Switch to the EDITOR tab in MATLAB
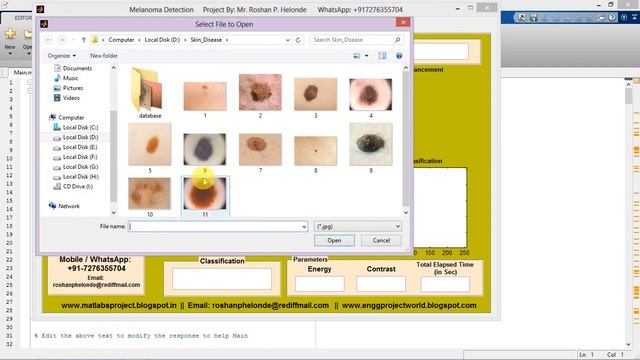Image resolution: width=640 pixels, height=360 pixels. click(x=22, y=18)
